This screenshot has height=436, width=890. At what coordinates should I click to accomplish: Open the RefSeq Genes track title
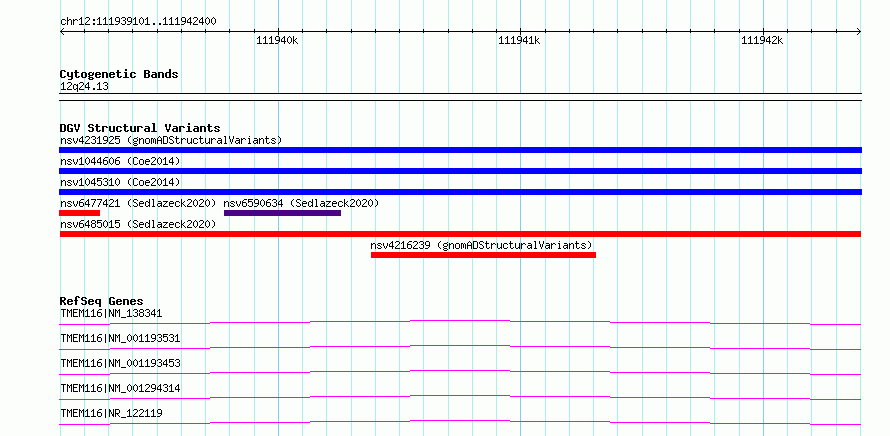pyautogui.click(x=101, y=301)
